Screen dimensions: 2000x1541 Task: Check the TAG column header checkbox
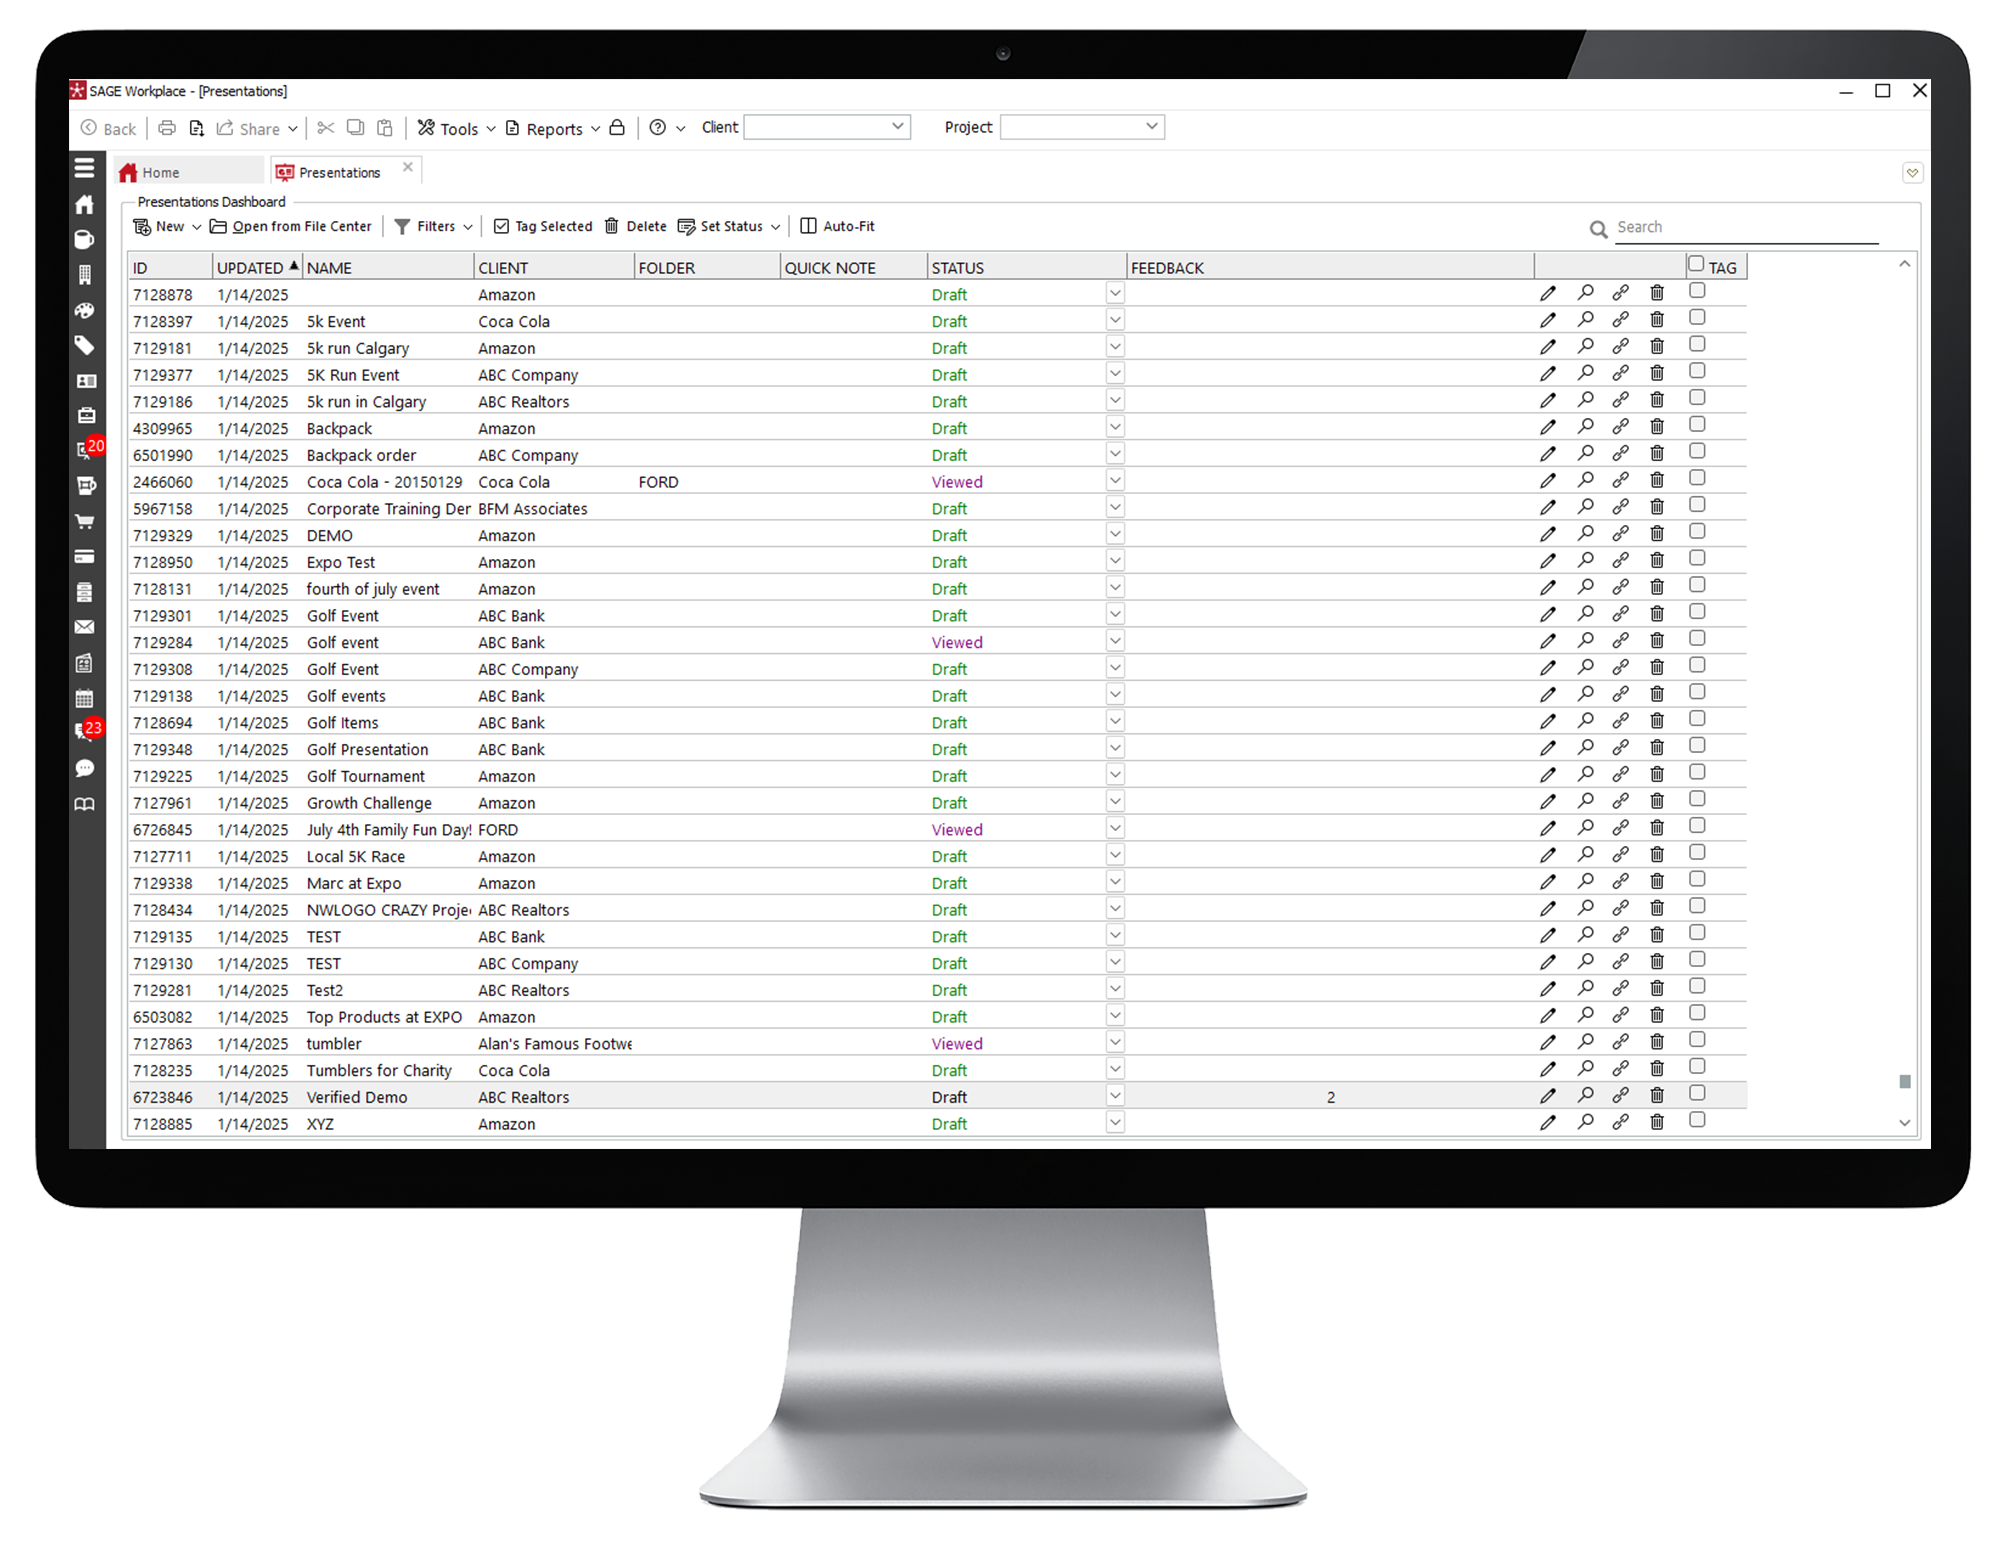(x=1695, y=262)
